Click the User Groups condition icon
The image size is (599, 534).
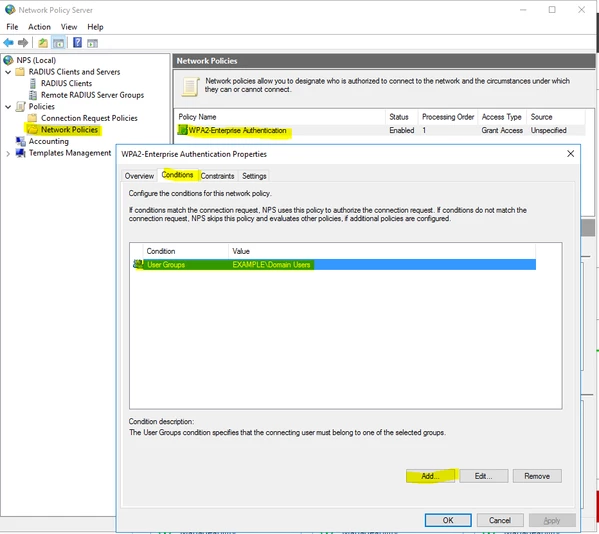pyautogui.click(x=138, y=264)
